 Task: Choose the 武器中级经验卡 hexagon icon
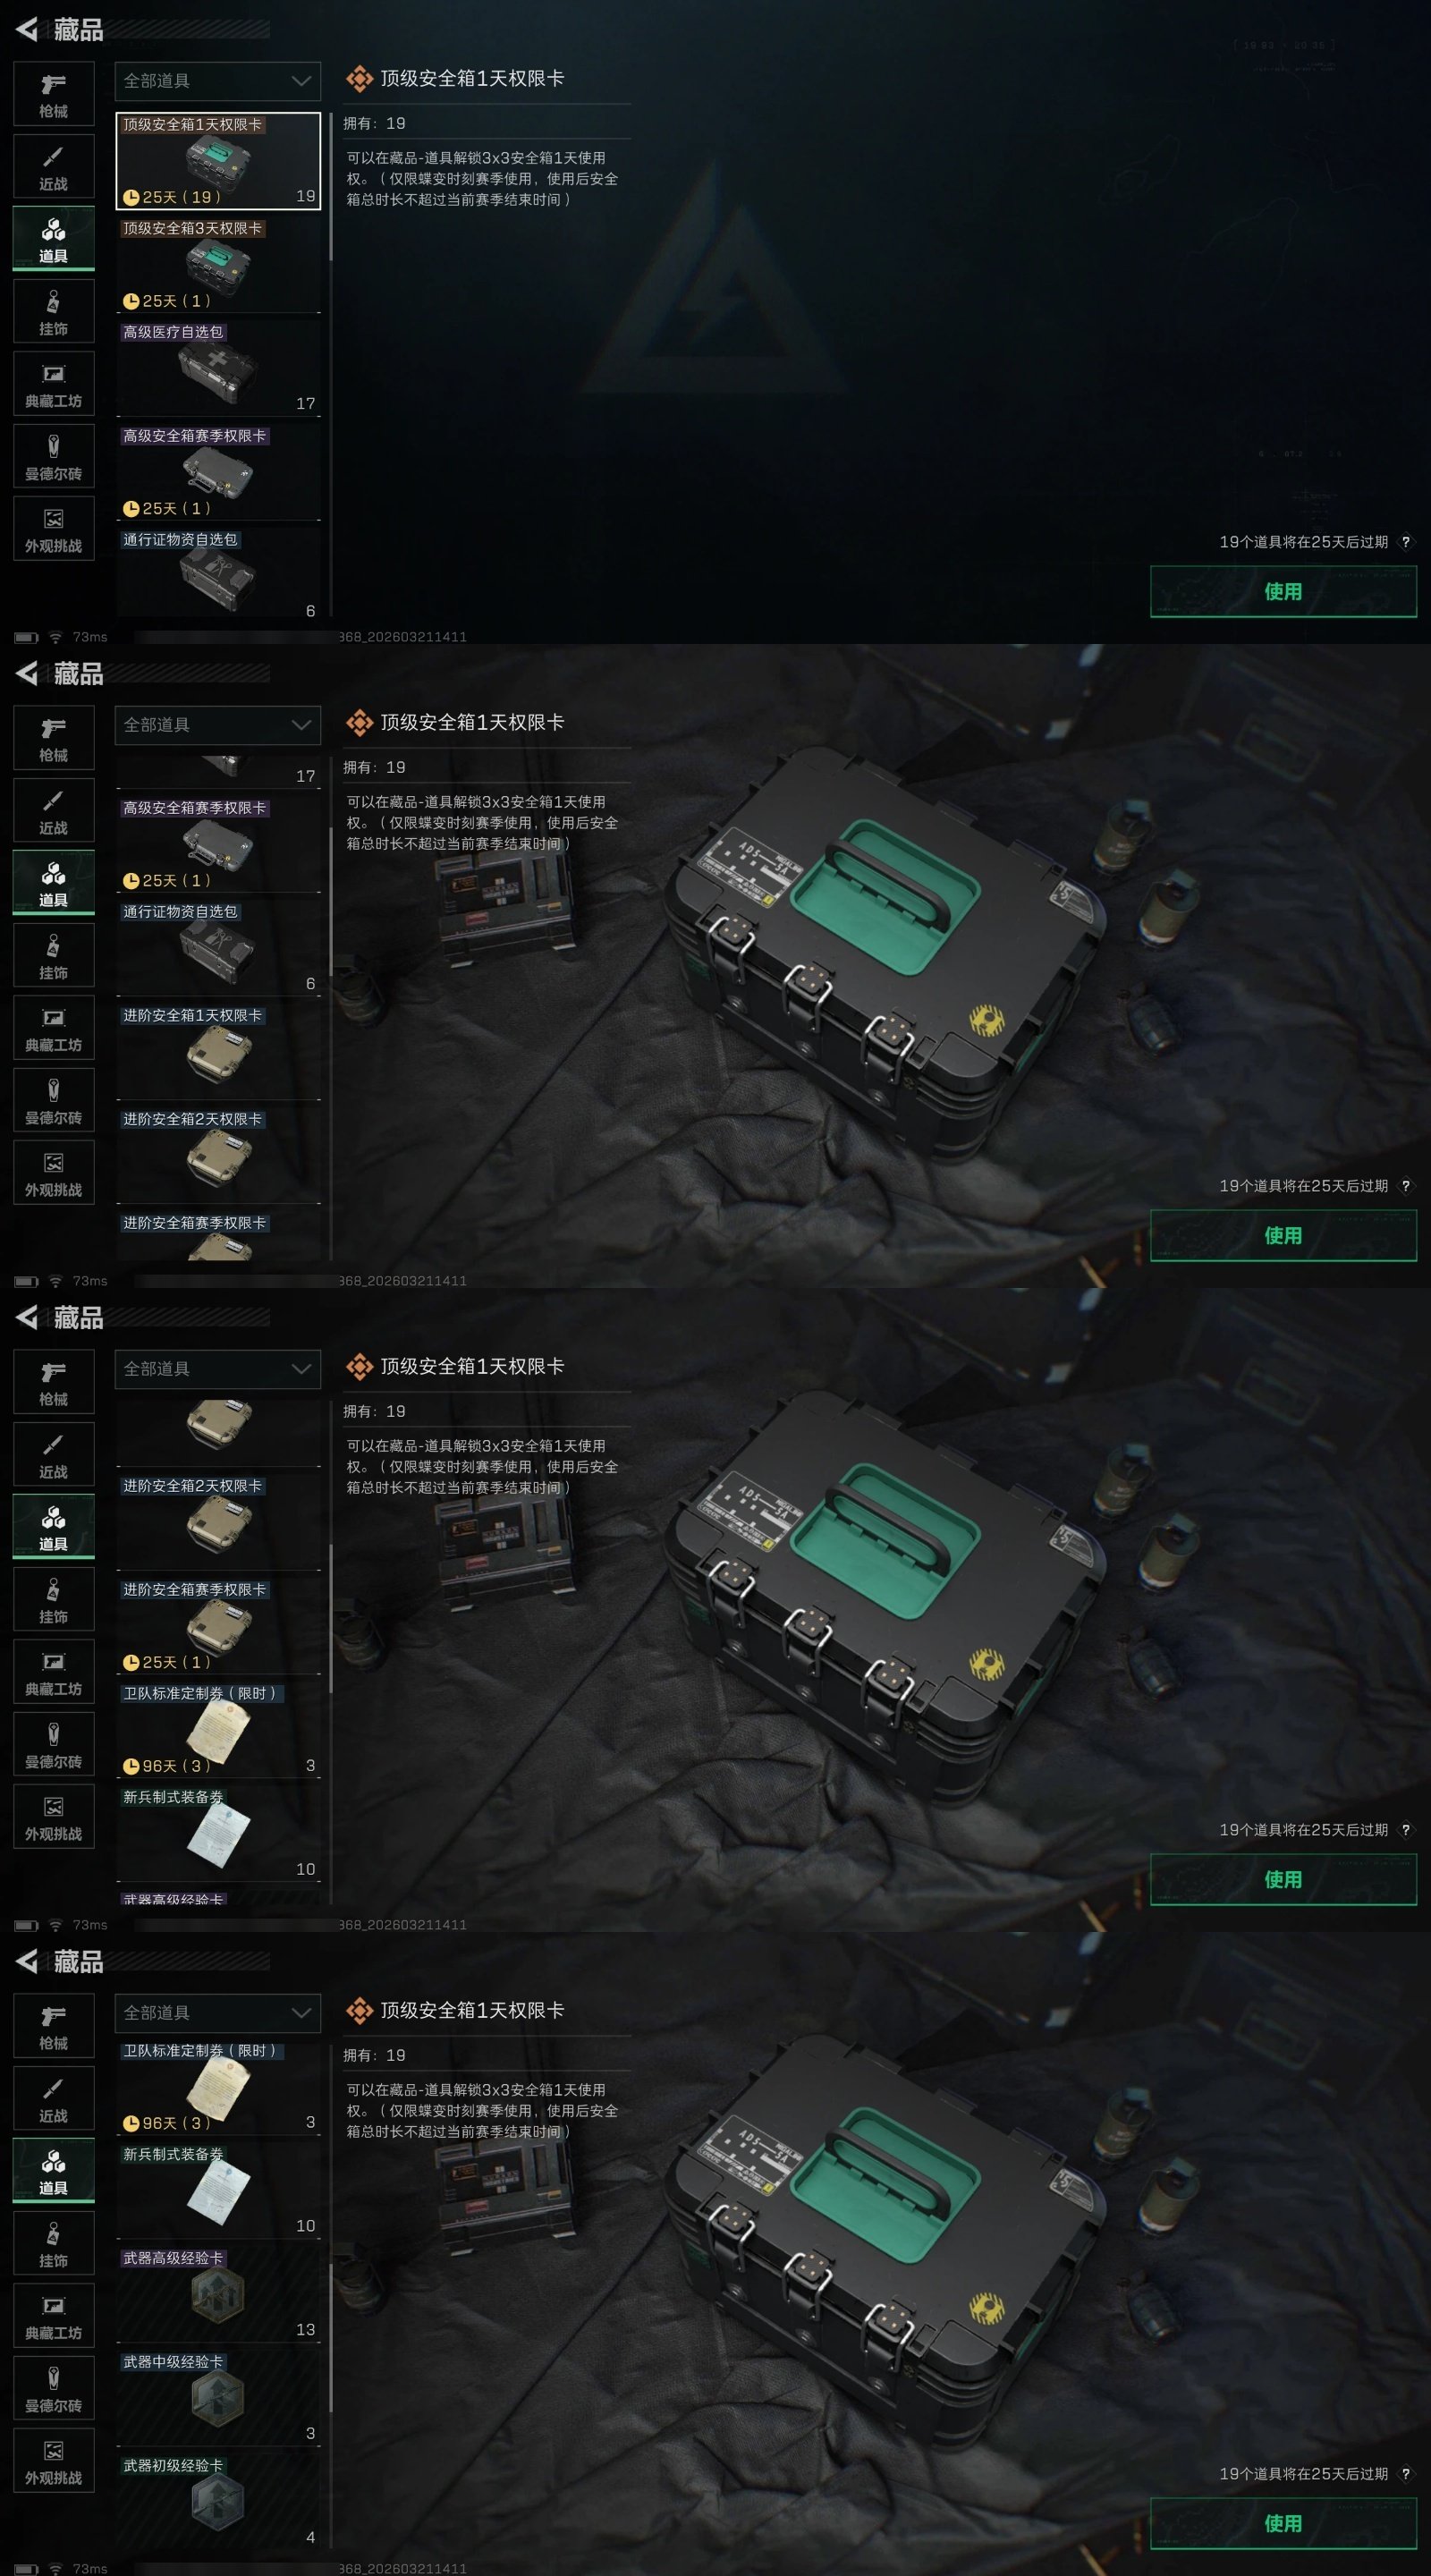218,2398
